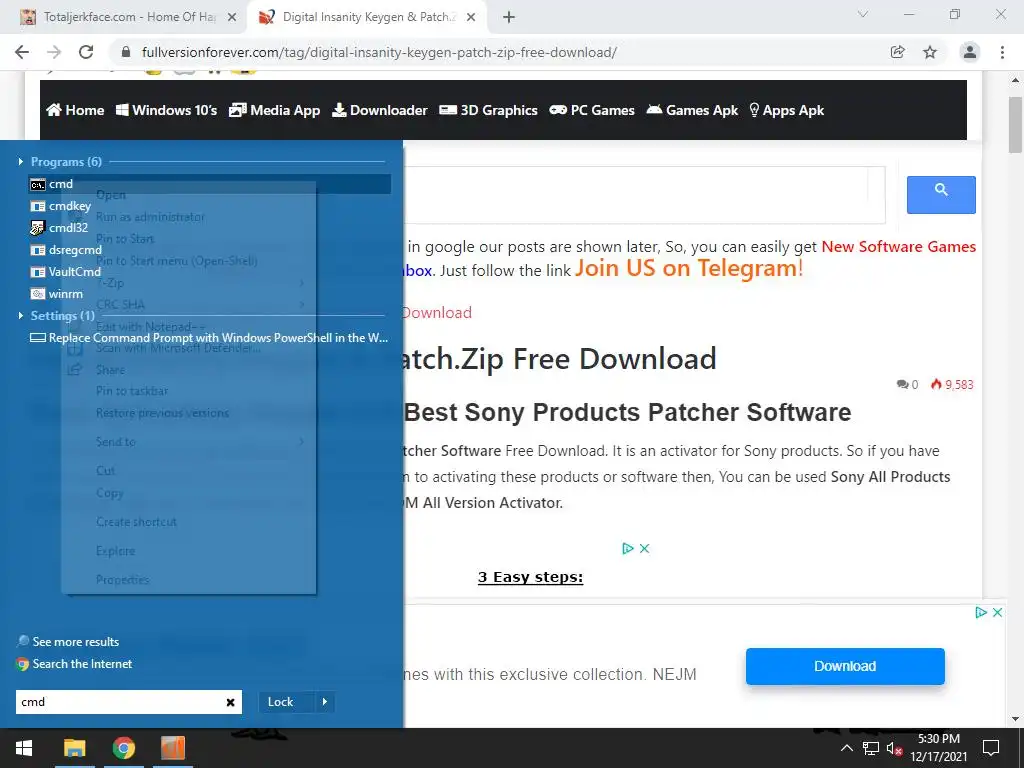Open File Explorer from taskbar
Viewport: 1024px width, 768px height.
tap(74, 748)
